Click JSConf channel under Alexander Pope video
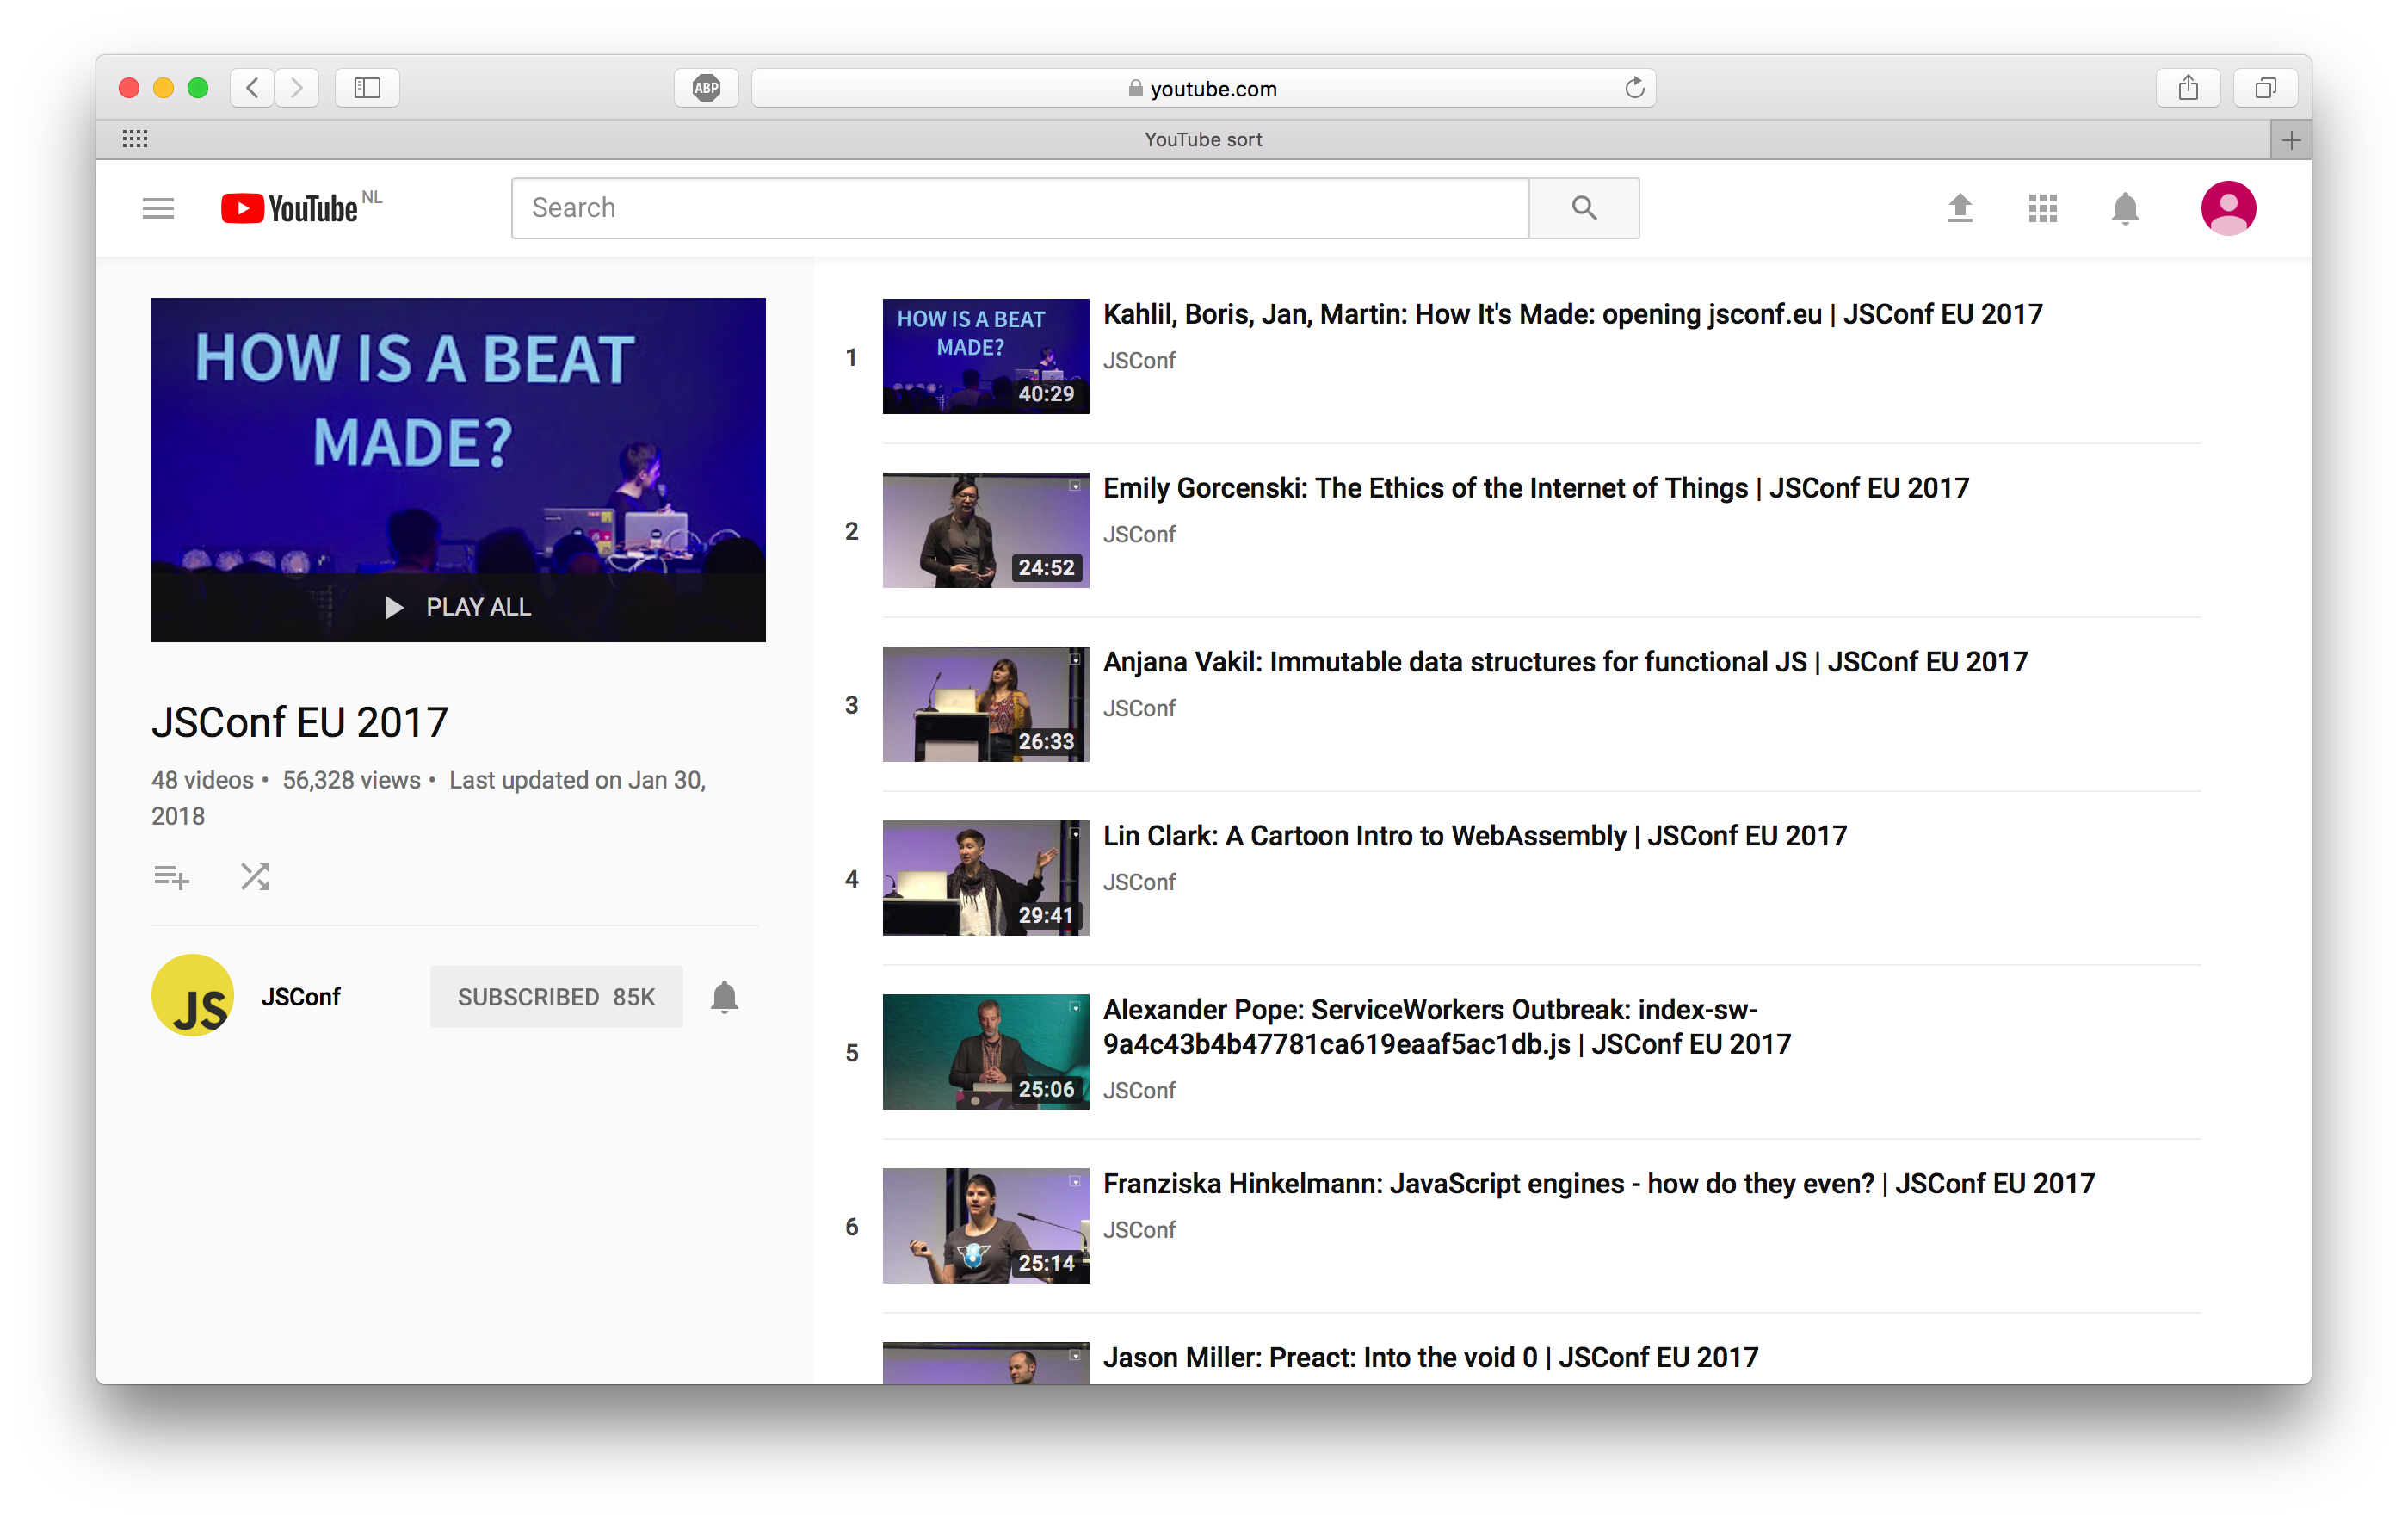 tap(1139, 1091)
